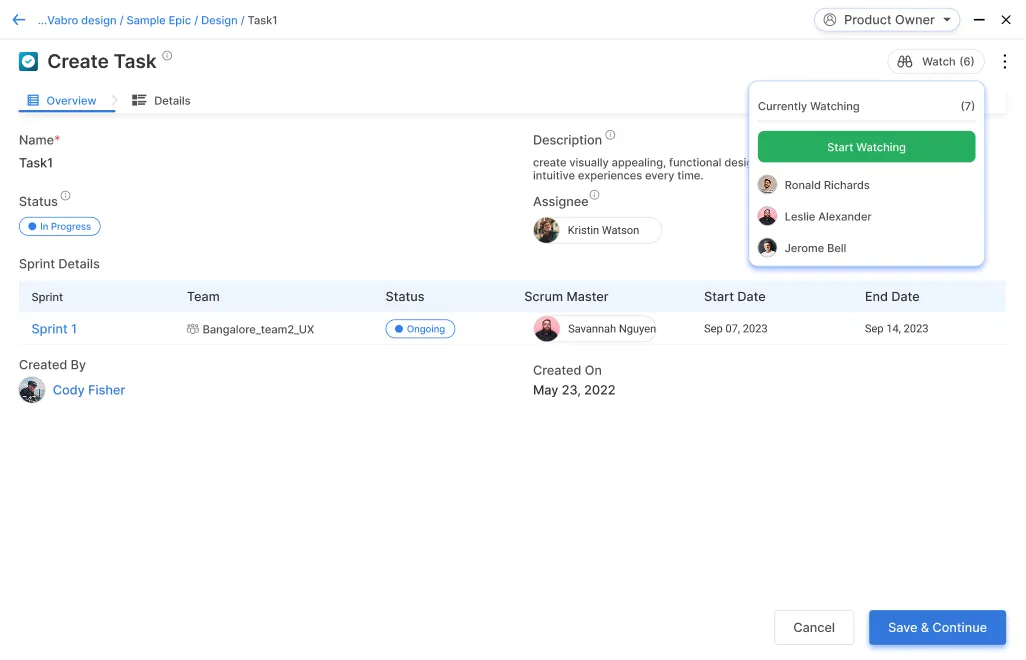1026x660 pixels.
Task: Switch to the Details tab
Action: [x=161, y=101]
